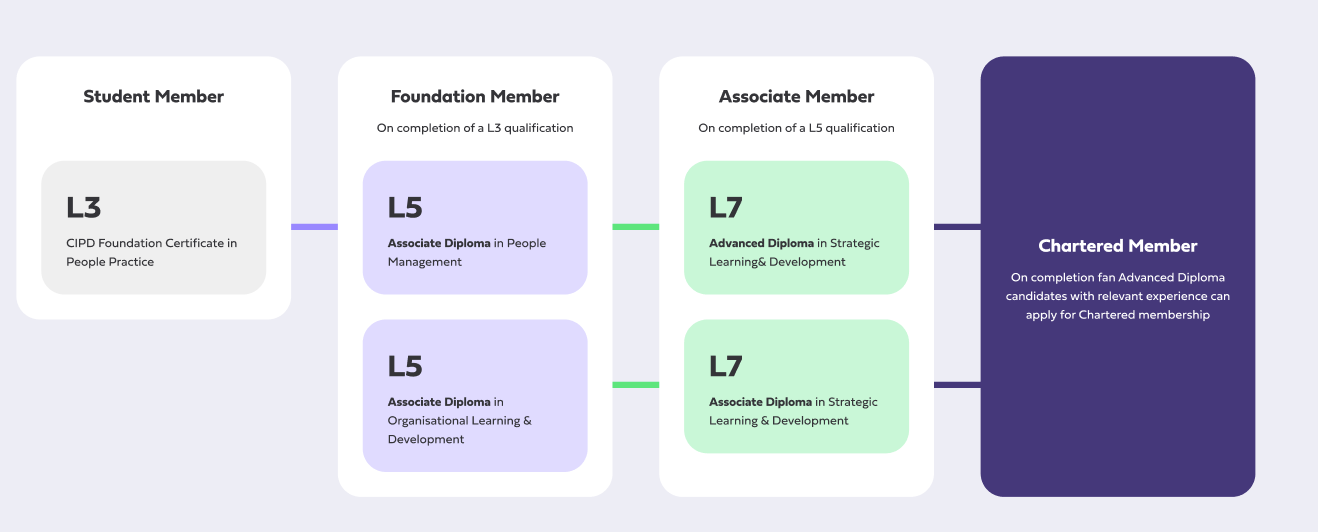Click the Associate Member heading
Screen dimensions: 1318x532
click(796, 97)
